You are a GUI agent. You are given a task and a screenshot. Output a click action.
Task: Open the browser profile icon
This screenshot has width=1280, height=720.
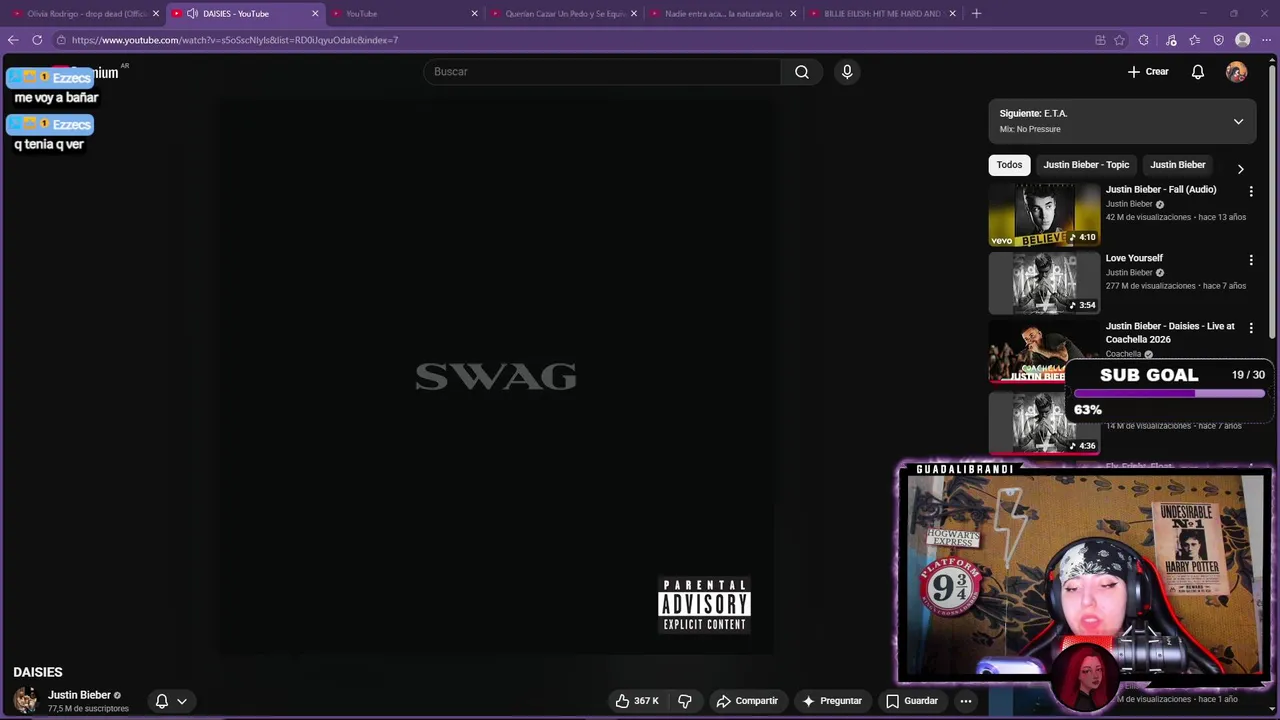1243,40
